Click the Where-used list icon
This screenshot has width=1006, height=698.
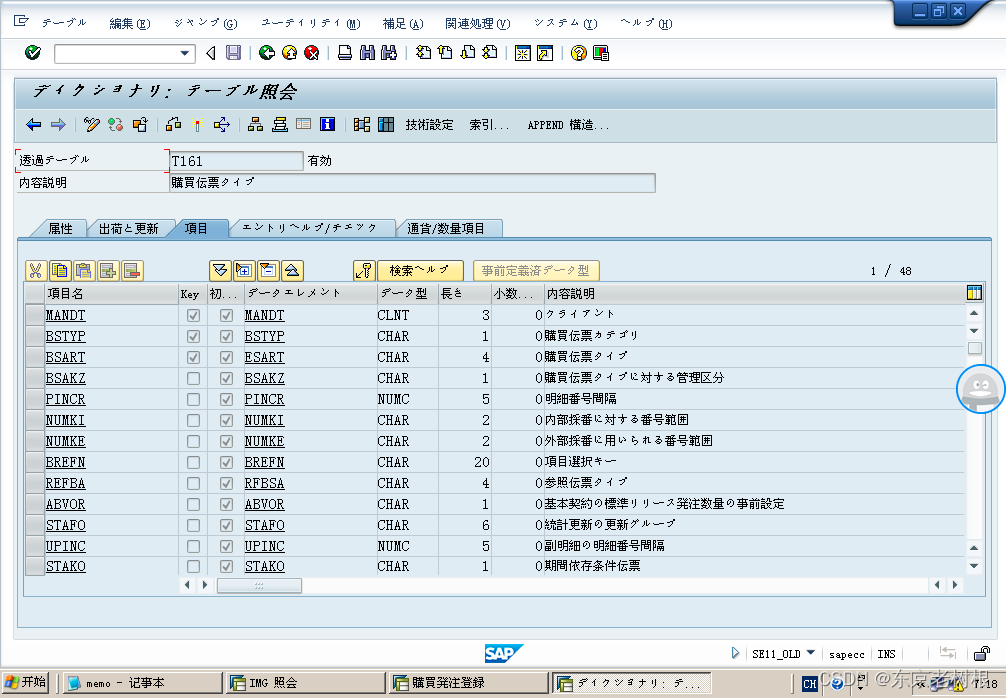click(222, 124)
